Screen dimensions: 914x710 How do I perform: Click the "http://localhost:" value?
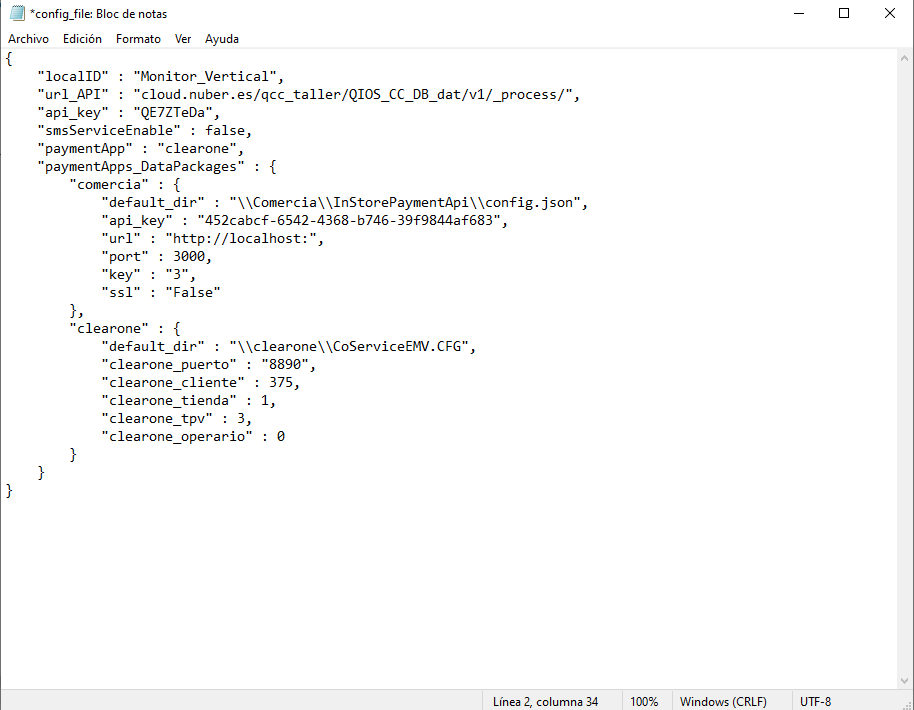pos(241,238)
